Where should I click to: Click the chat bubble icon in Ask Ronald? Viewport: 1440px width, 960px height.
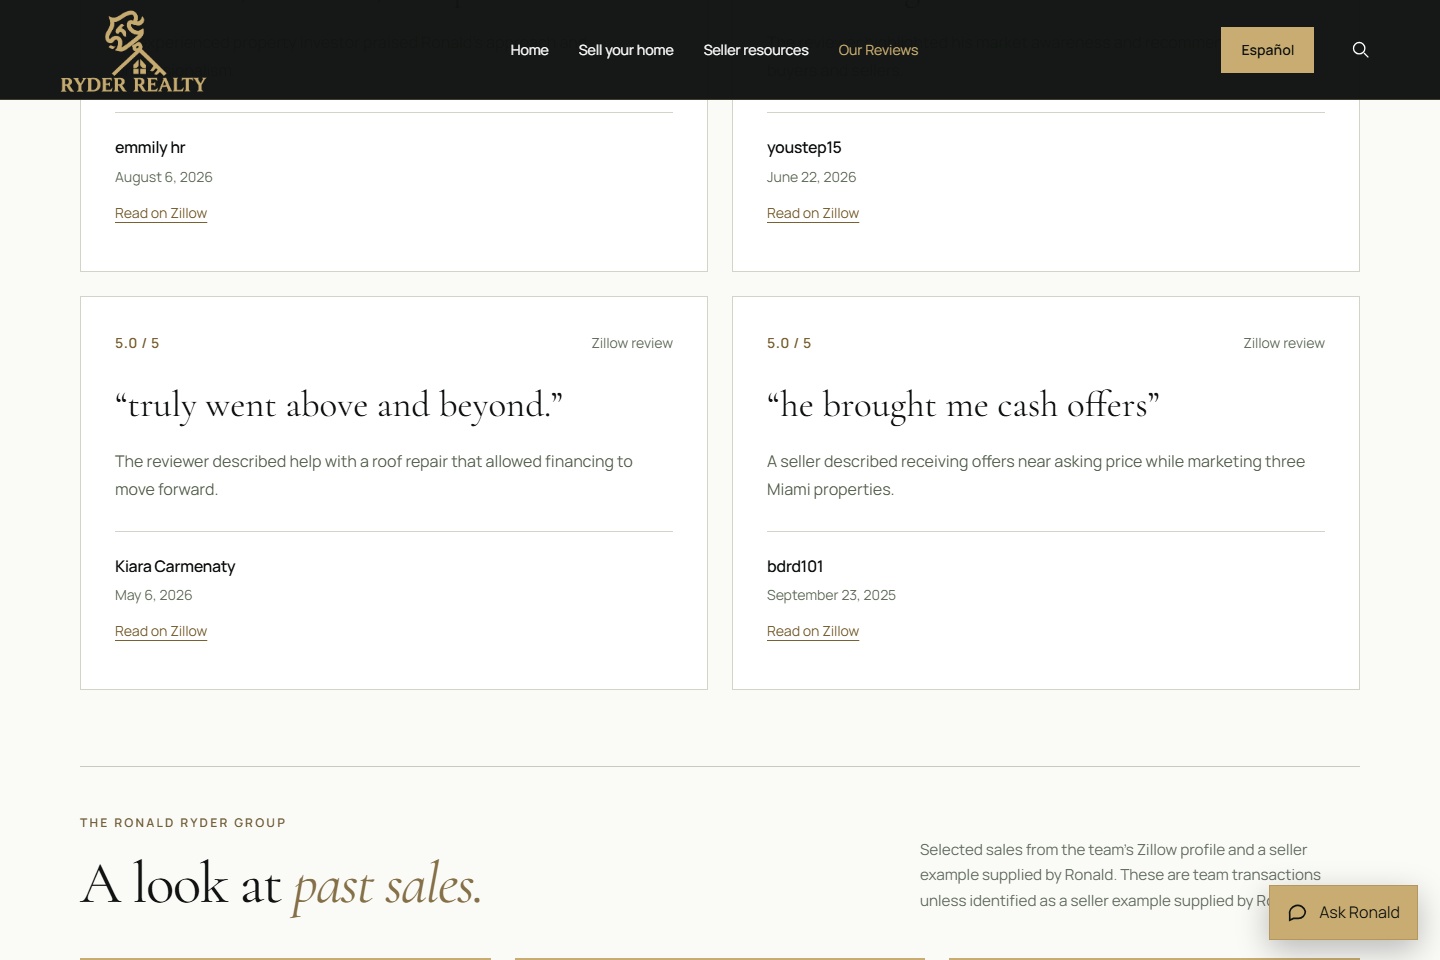(x=1297, y=913)
